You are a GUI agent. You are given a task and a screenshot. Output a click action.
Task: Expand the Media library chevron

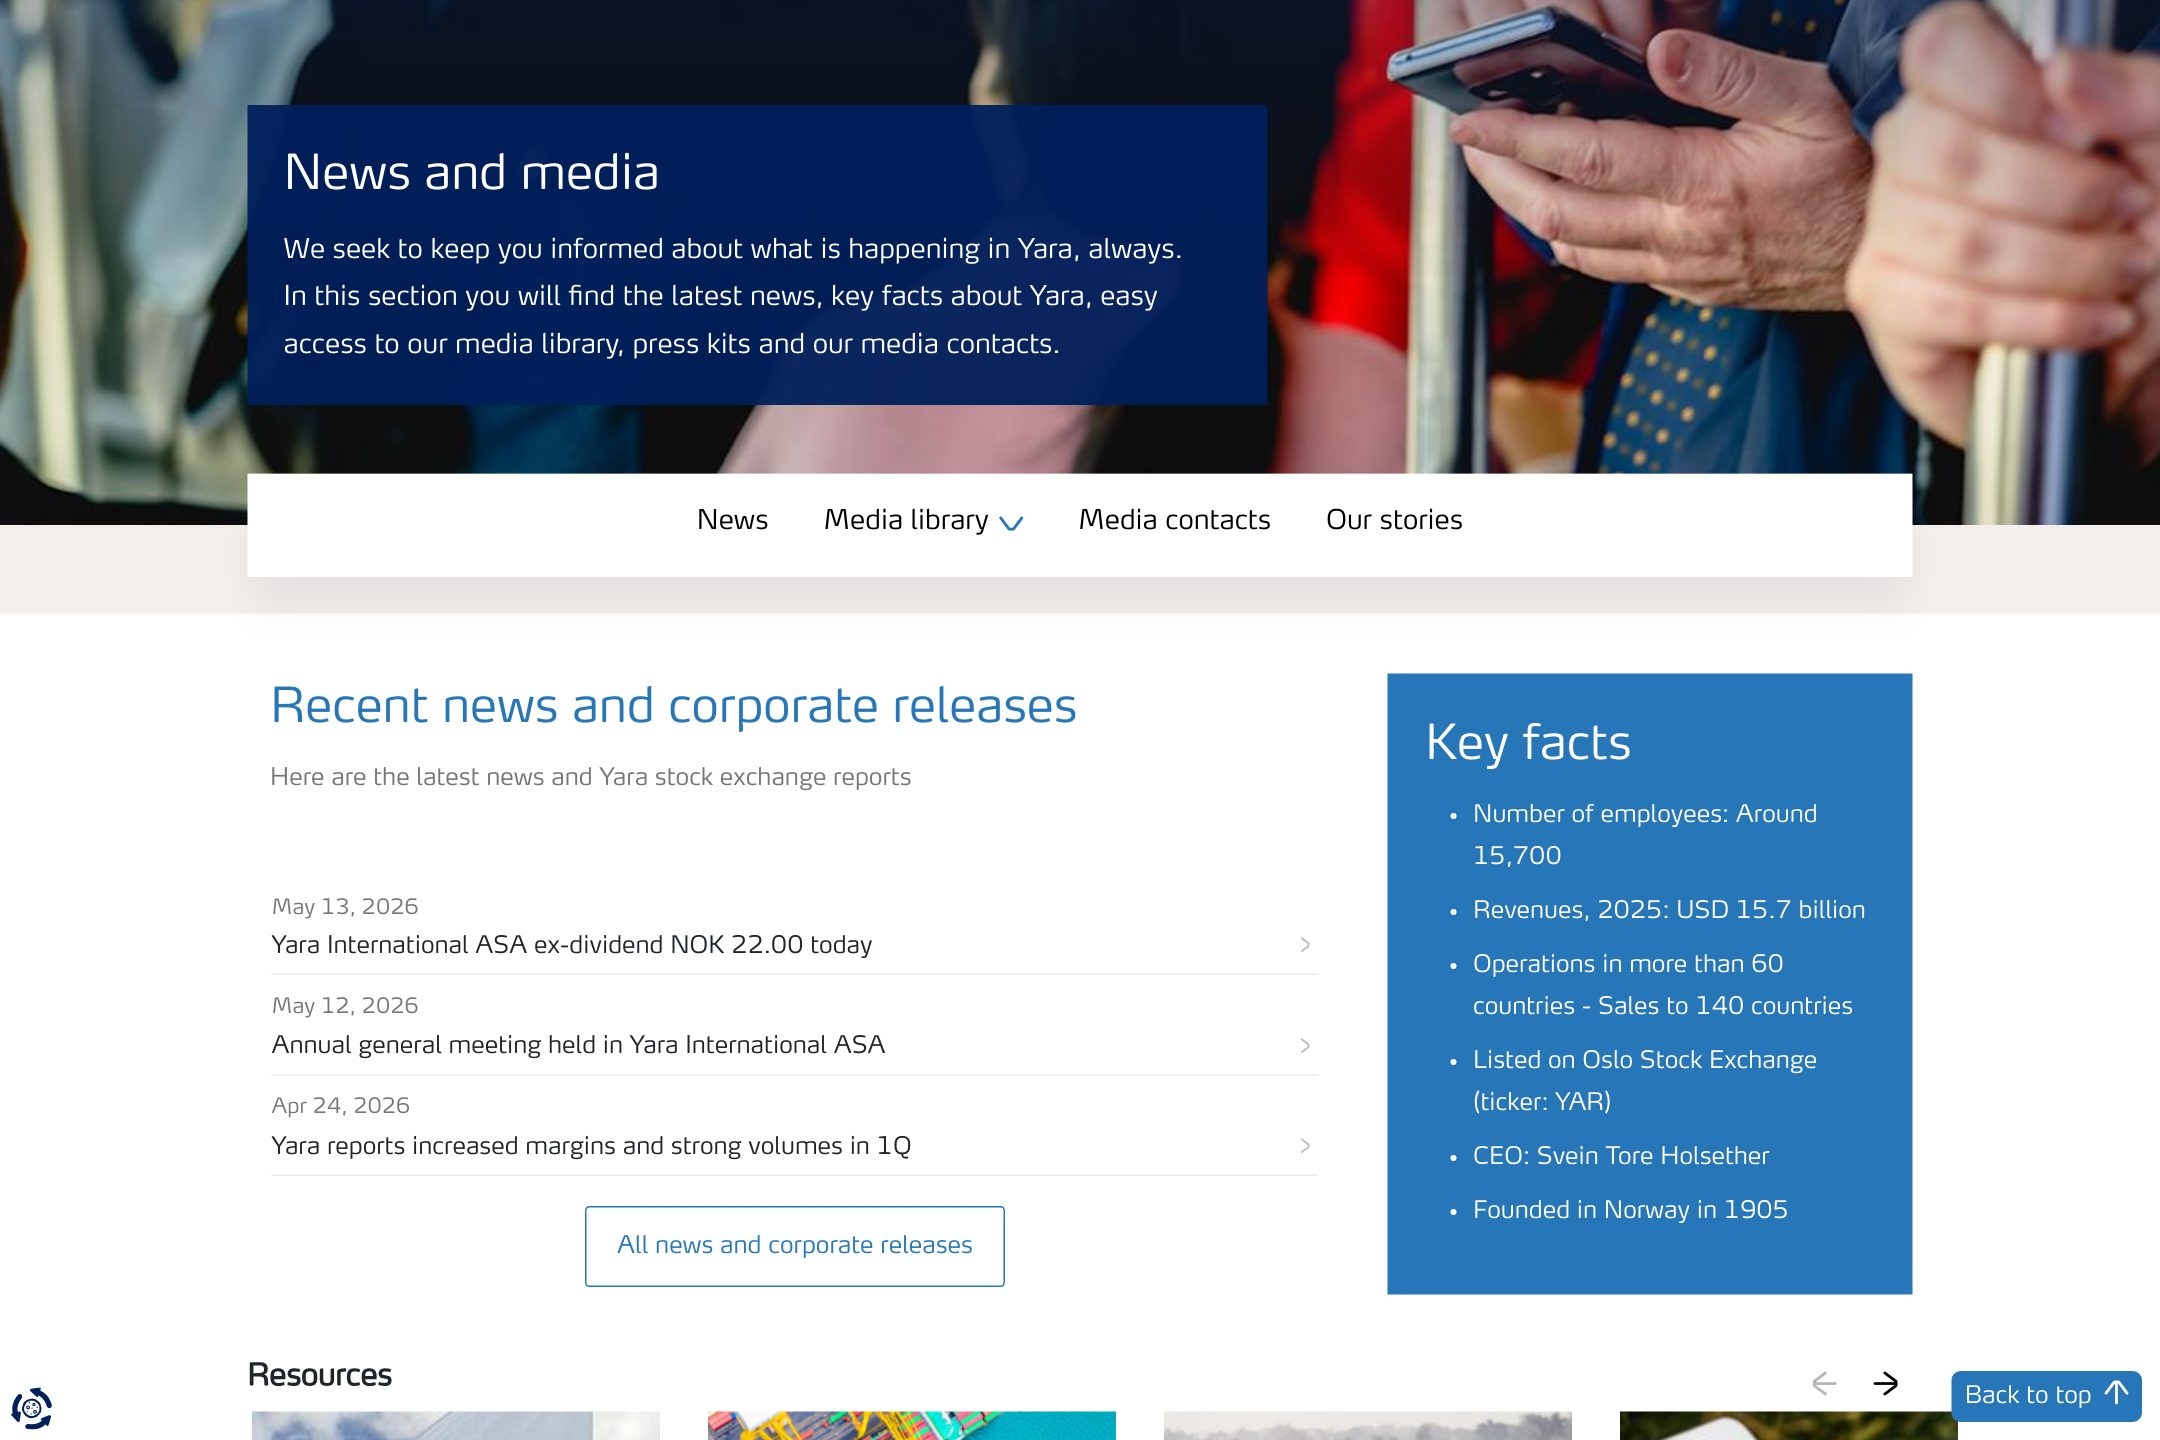pos(1011,522)
